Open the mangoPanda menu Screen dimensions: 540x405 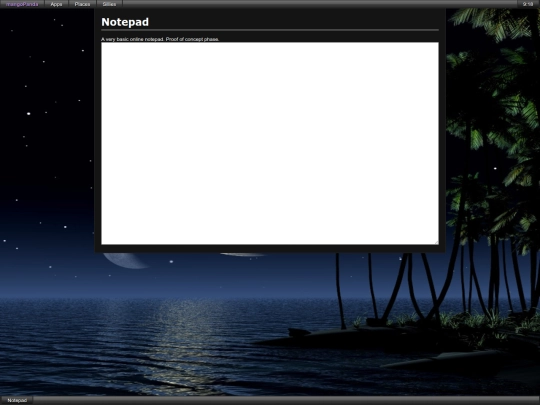[22, 4]
